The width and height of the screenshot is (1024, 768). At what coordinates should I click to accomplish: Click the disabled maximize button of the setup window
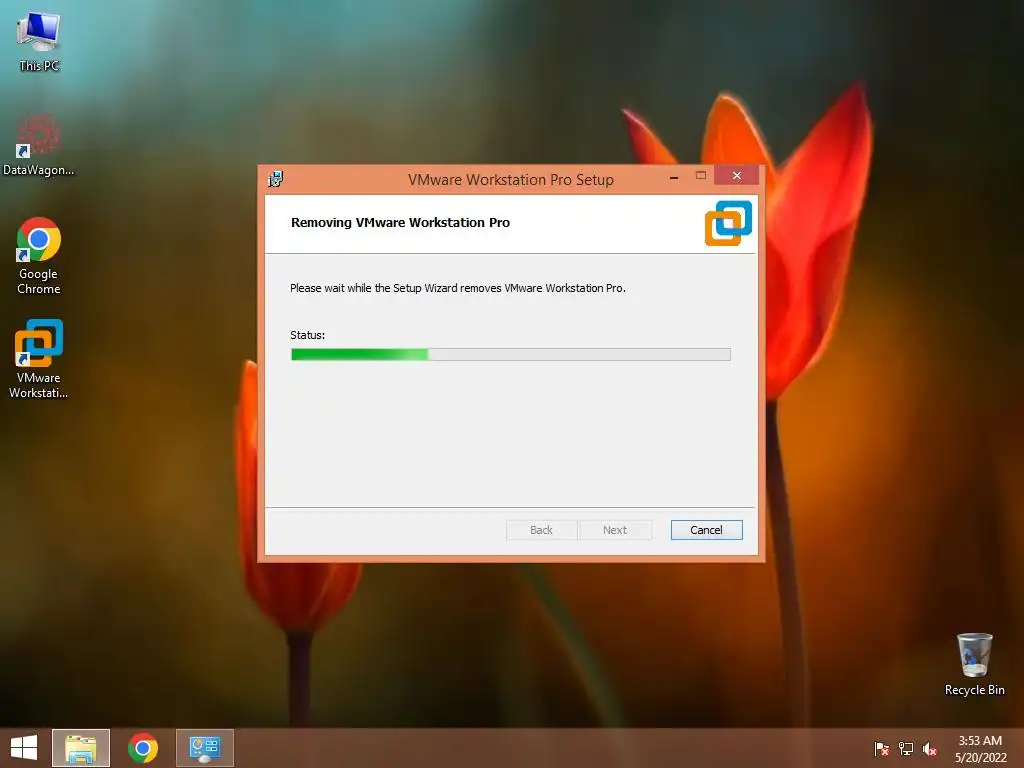[701, 176]
